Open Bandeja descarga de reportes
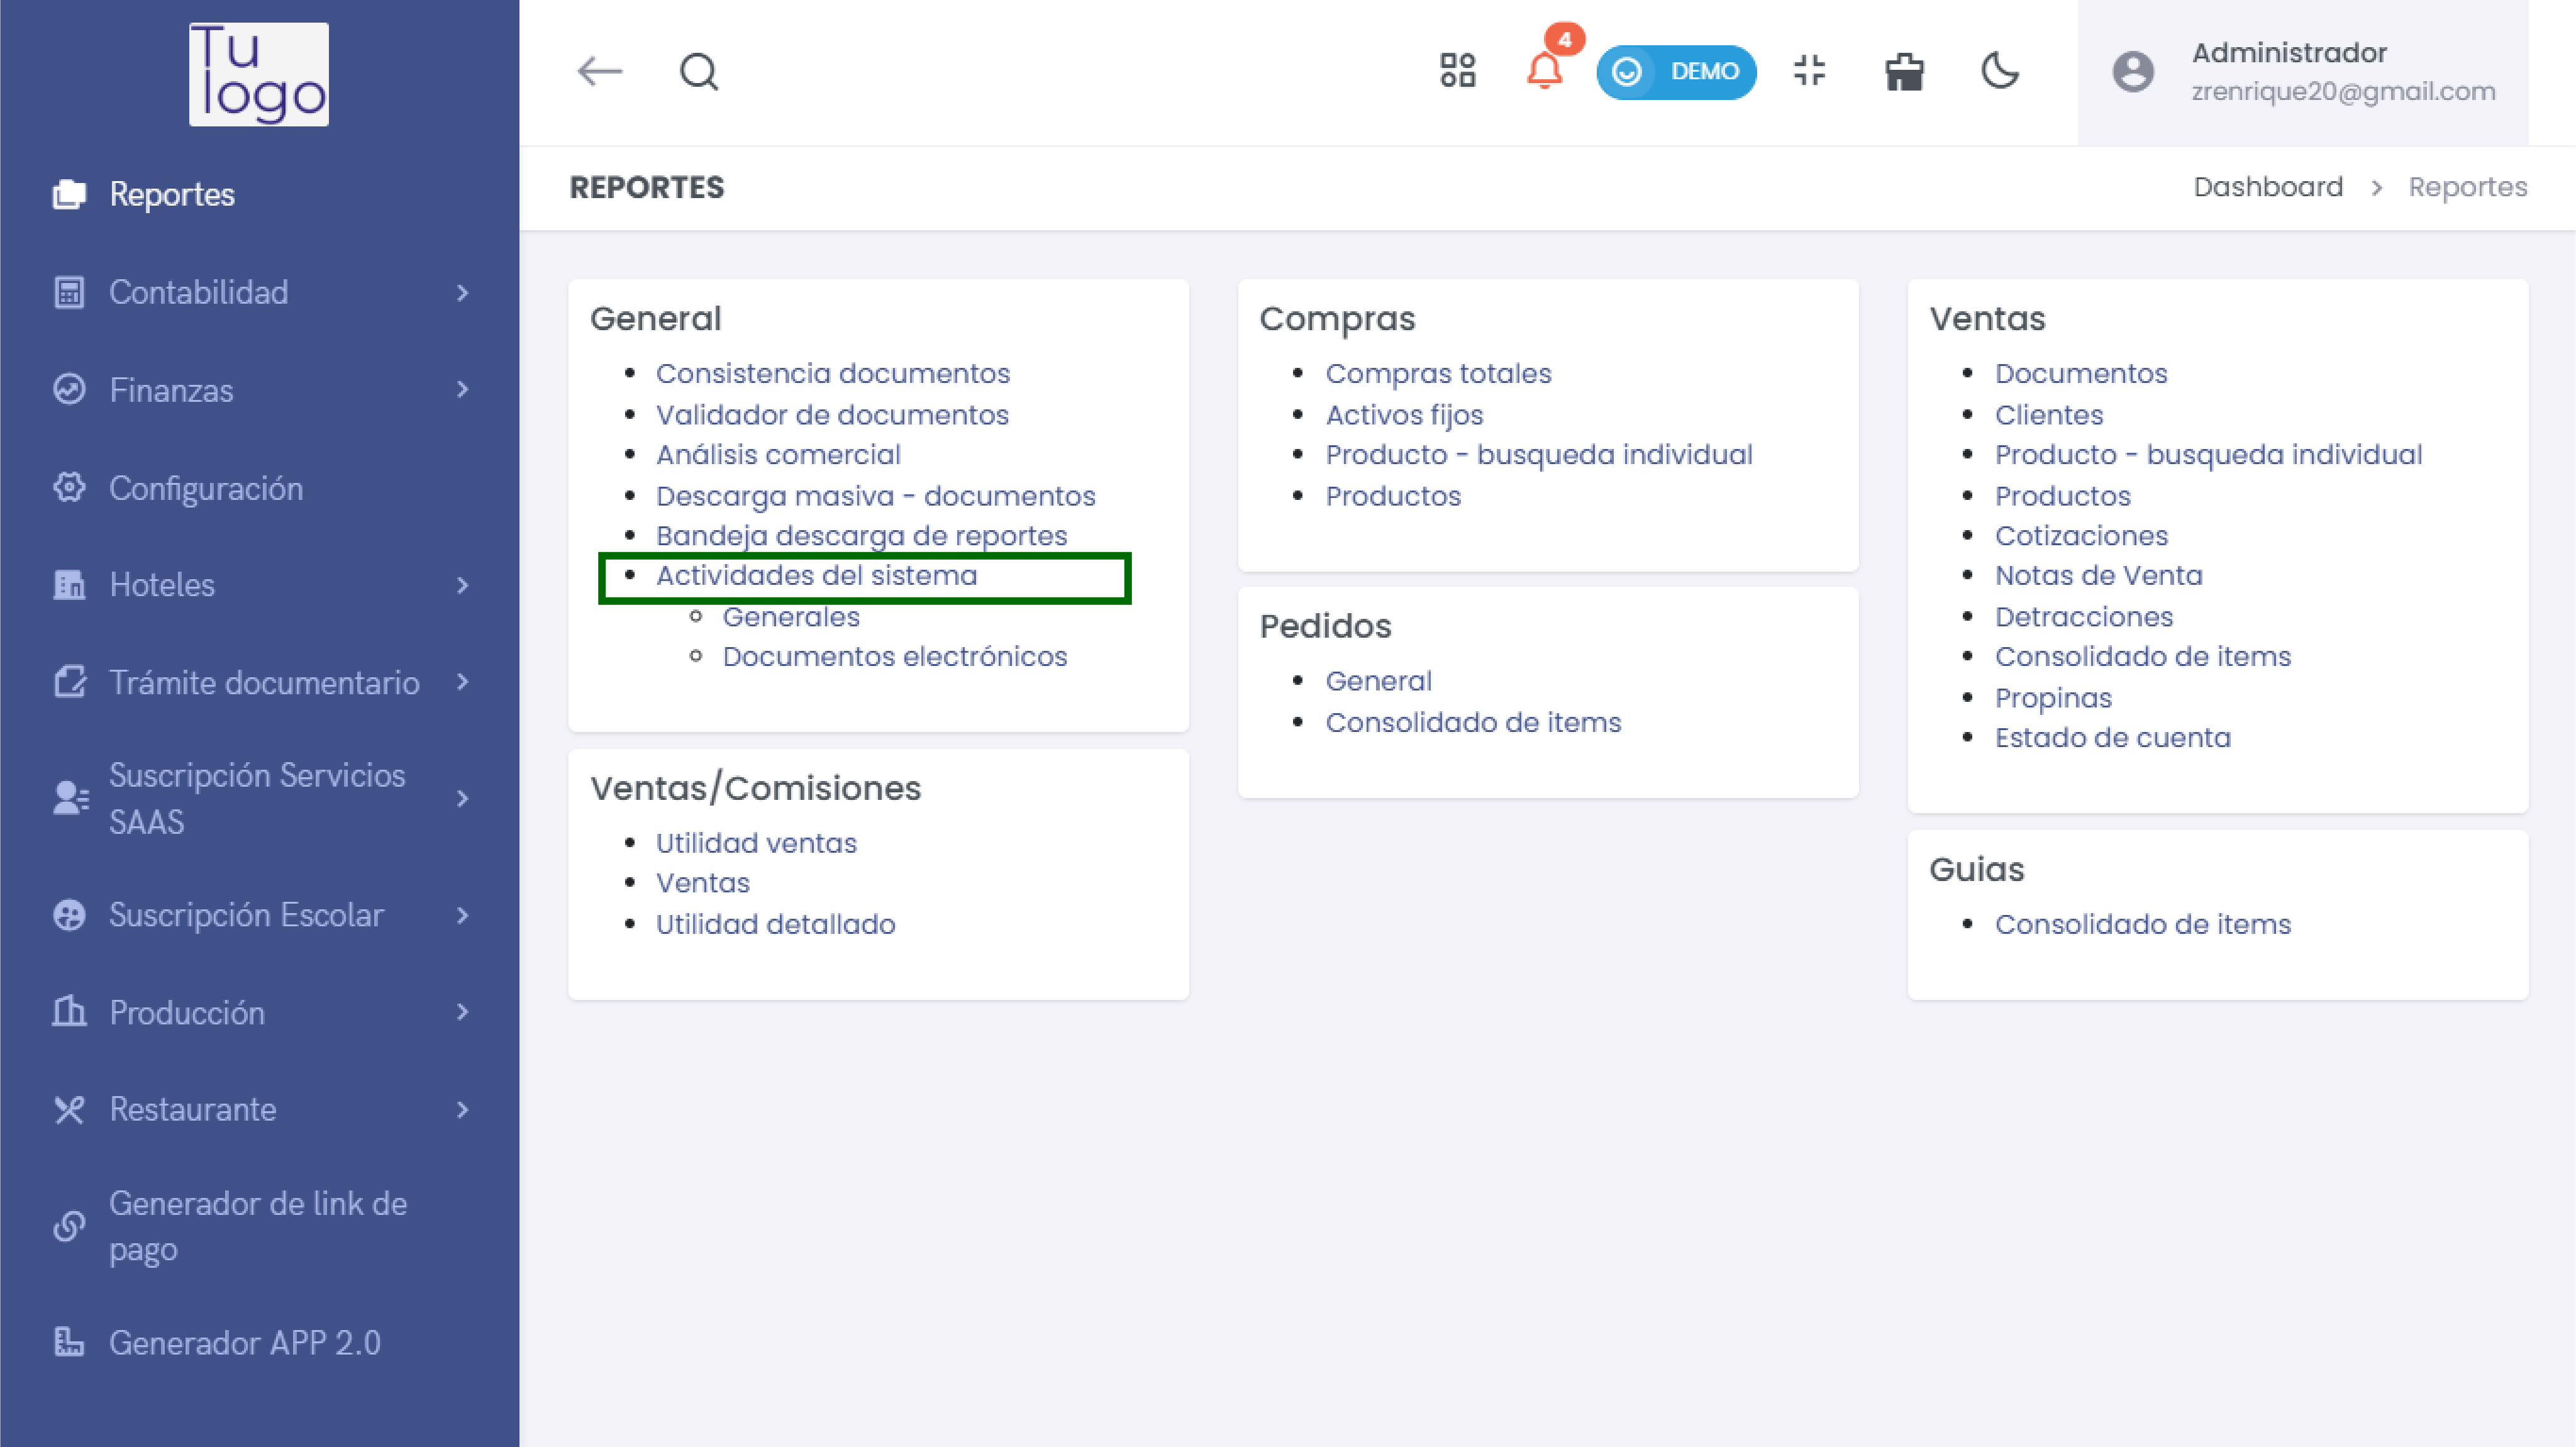The height and width of the screenshot is (1447, 2576). [x=862, y=536]
